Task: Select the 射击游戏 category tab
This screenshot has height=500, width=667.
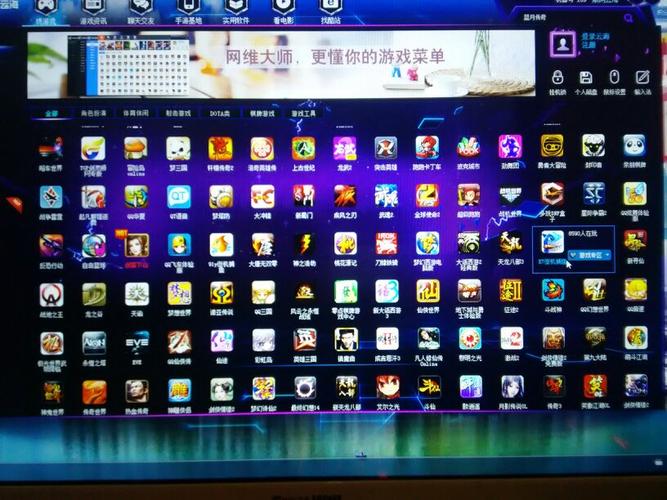Action: (178, 113)
